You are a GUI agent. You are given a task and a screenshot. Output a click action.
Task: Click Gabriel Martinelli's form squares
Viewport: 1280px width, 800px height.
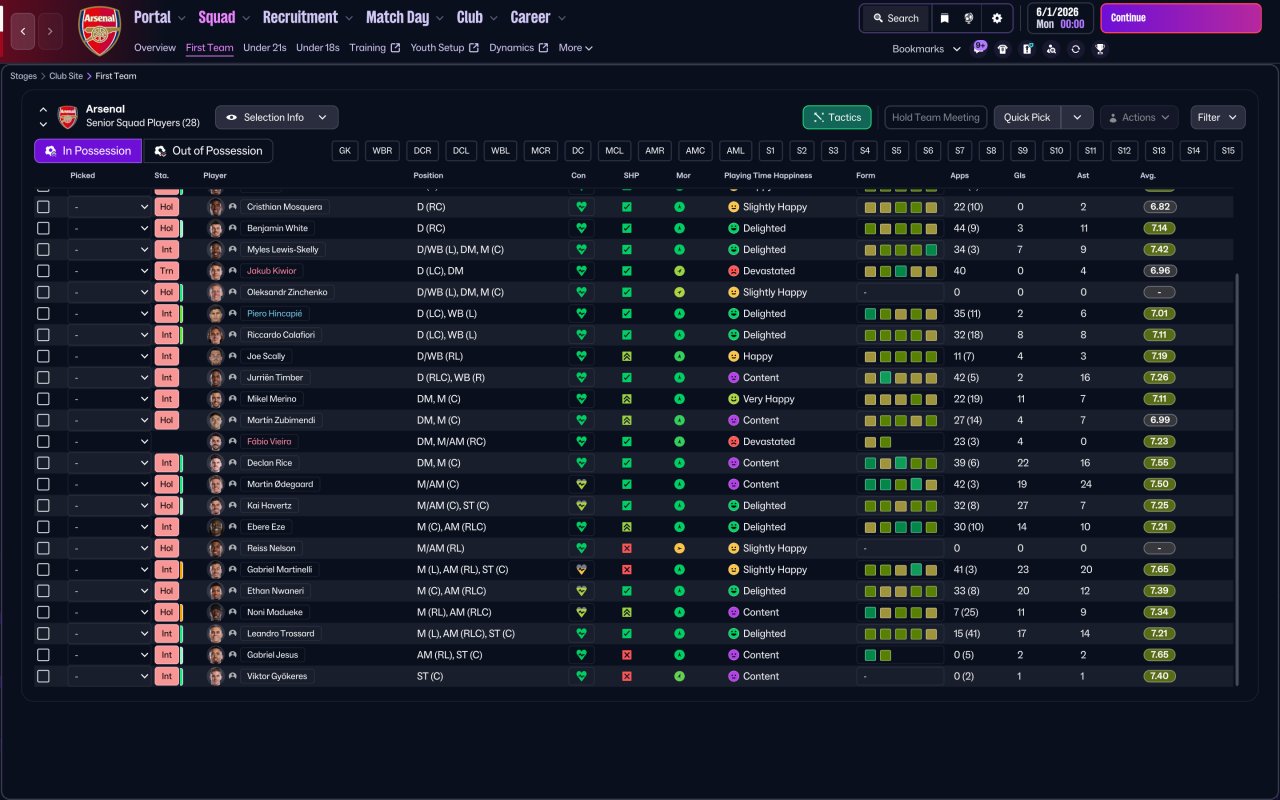900,570
